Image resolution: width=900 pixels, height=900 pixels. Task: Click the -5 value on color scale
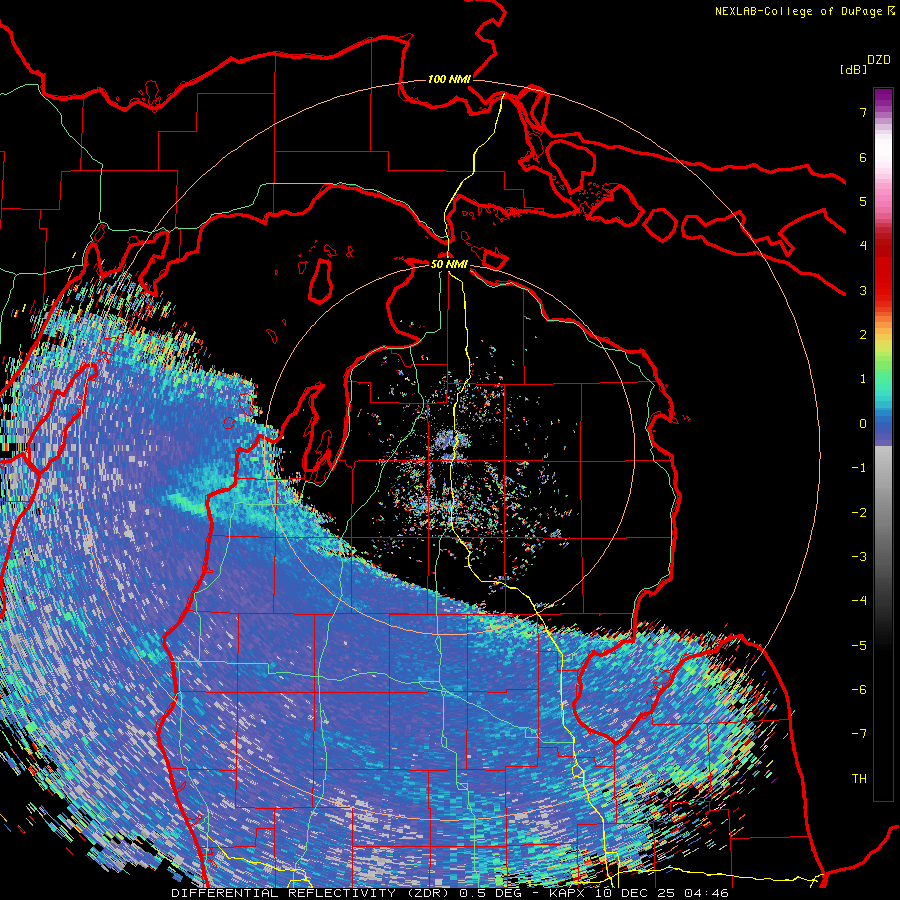point(859,646)
